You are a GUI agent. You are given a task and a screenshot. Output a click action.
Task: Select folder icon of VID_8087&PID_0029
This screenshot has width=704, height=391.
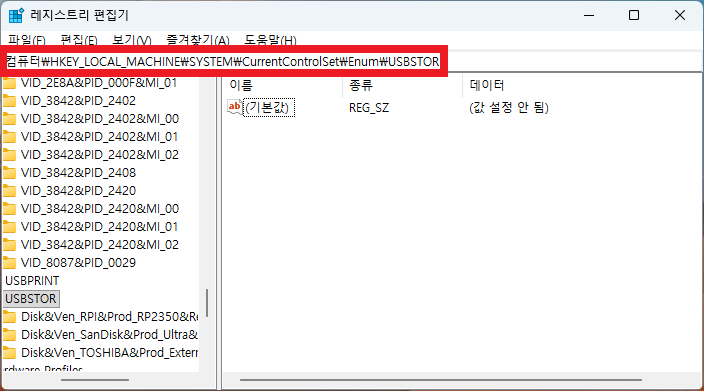coord(9,263)
